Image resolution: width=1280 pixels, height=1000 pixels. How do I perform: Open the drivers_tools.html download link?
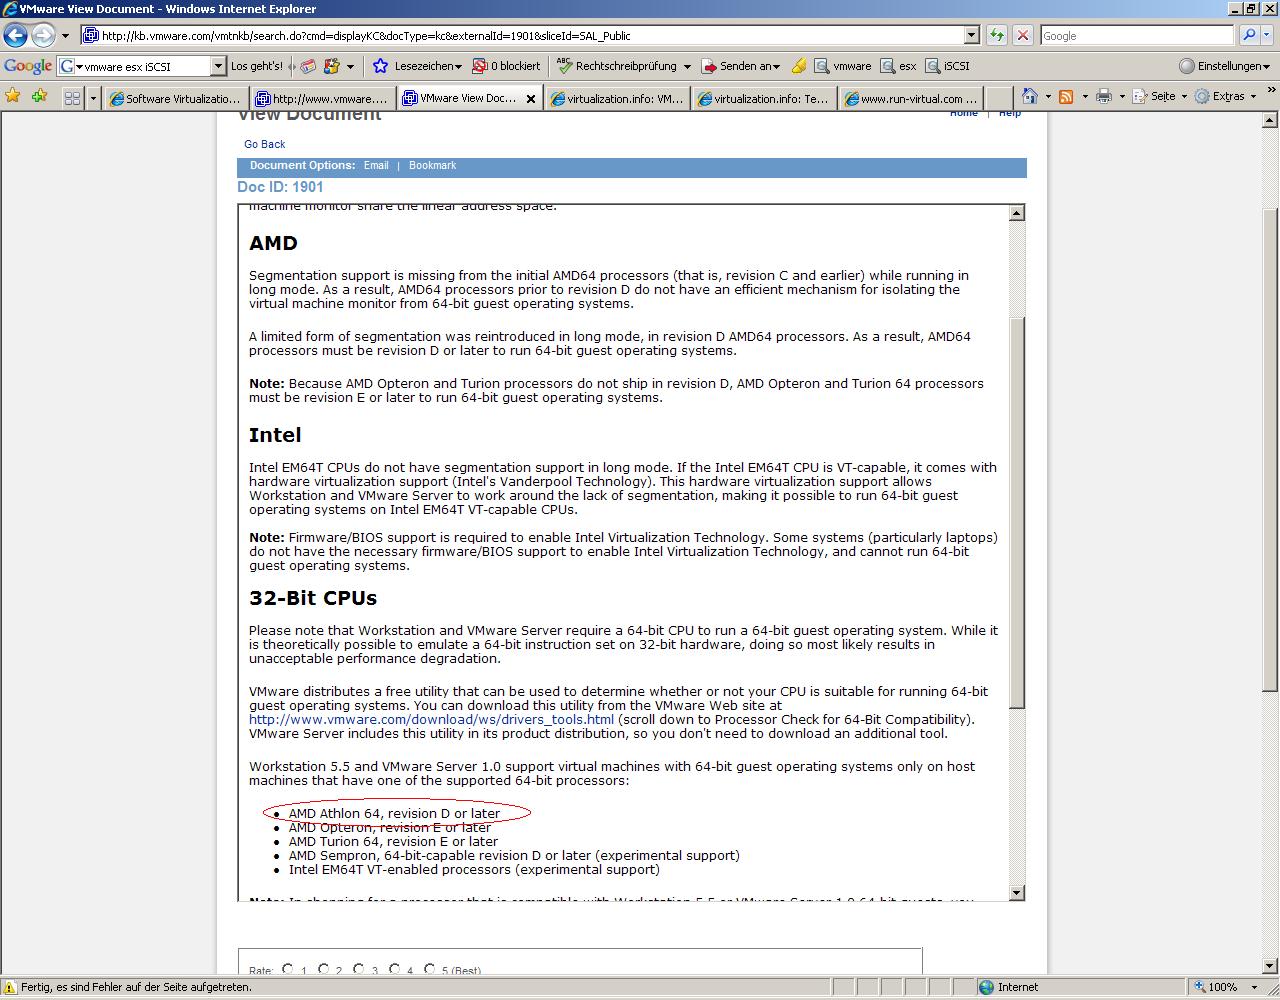(x=431, y=719)
